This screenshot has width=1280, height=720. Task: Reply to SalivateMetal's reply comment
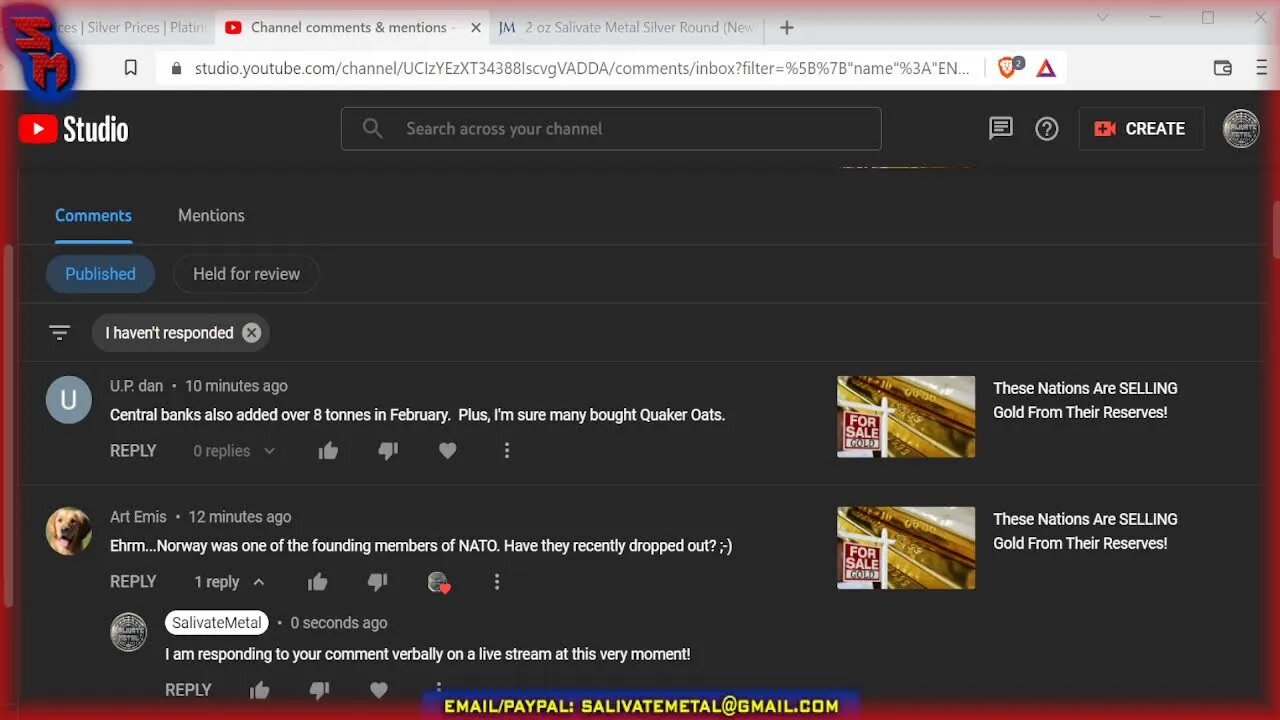pos(188,689)
